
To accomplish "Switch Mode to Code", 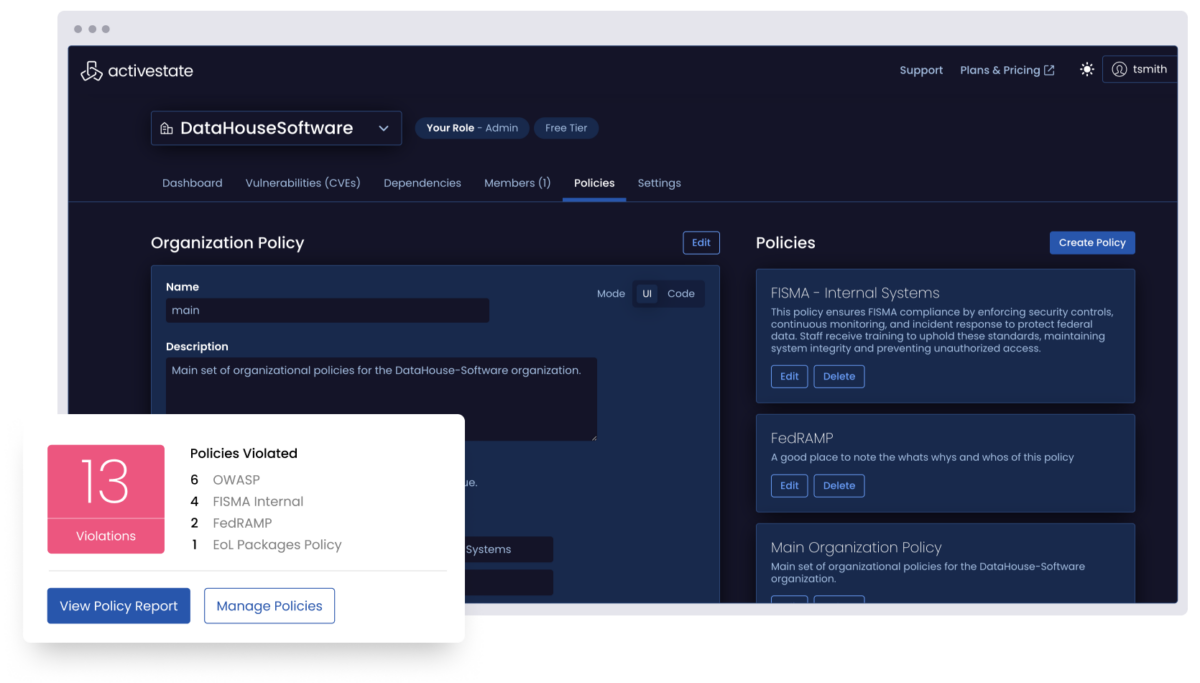I will (681, 294).
